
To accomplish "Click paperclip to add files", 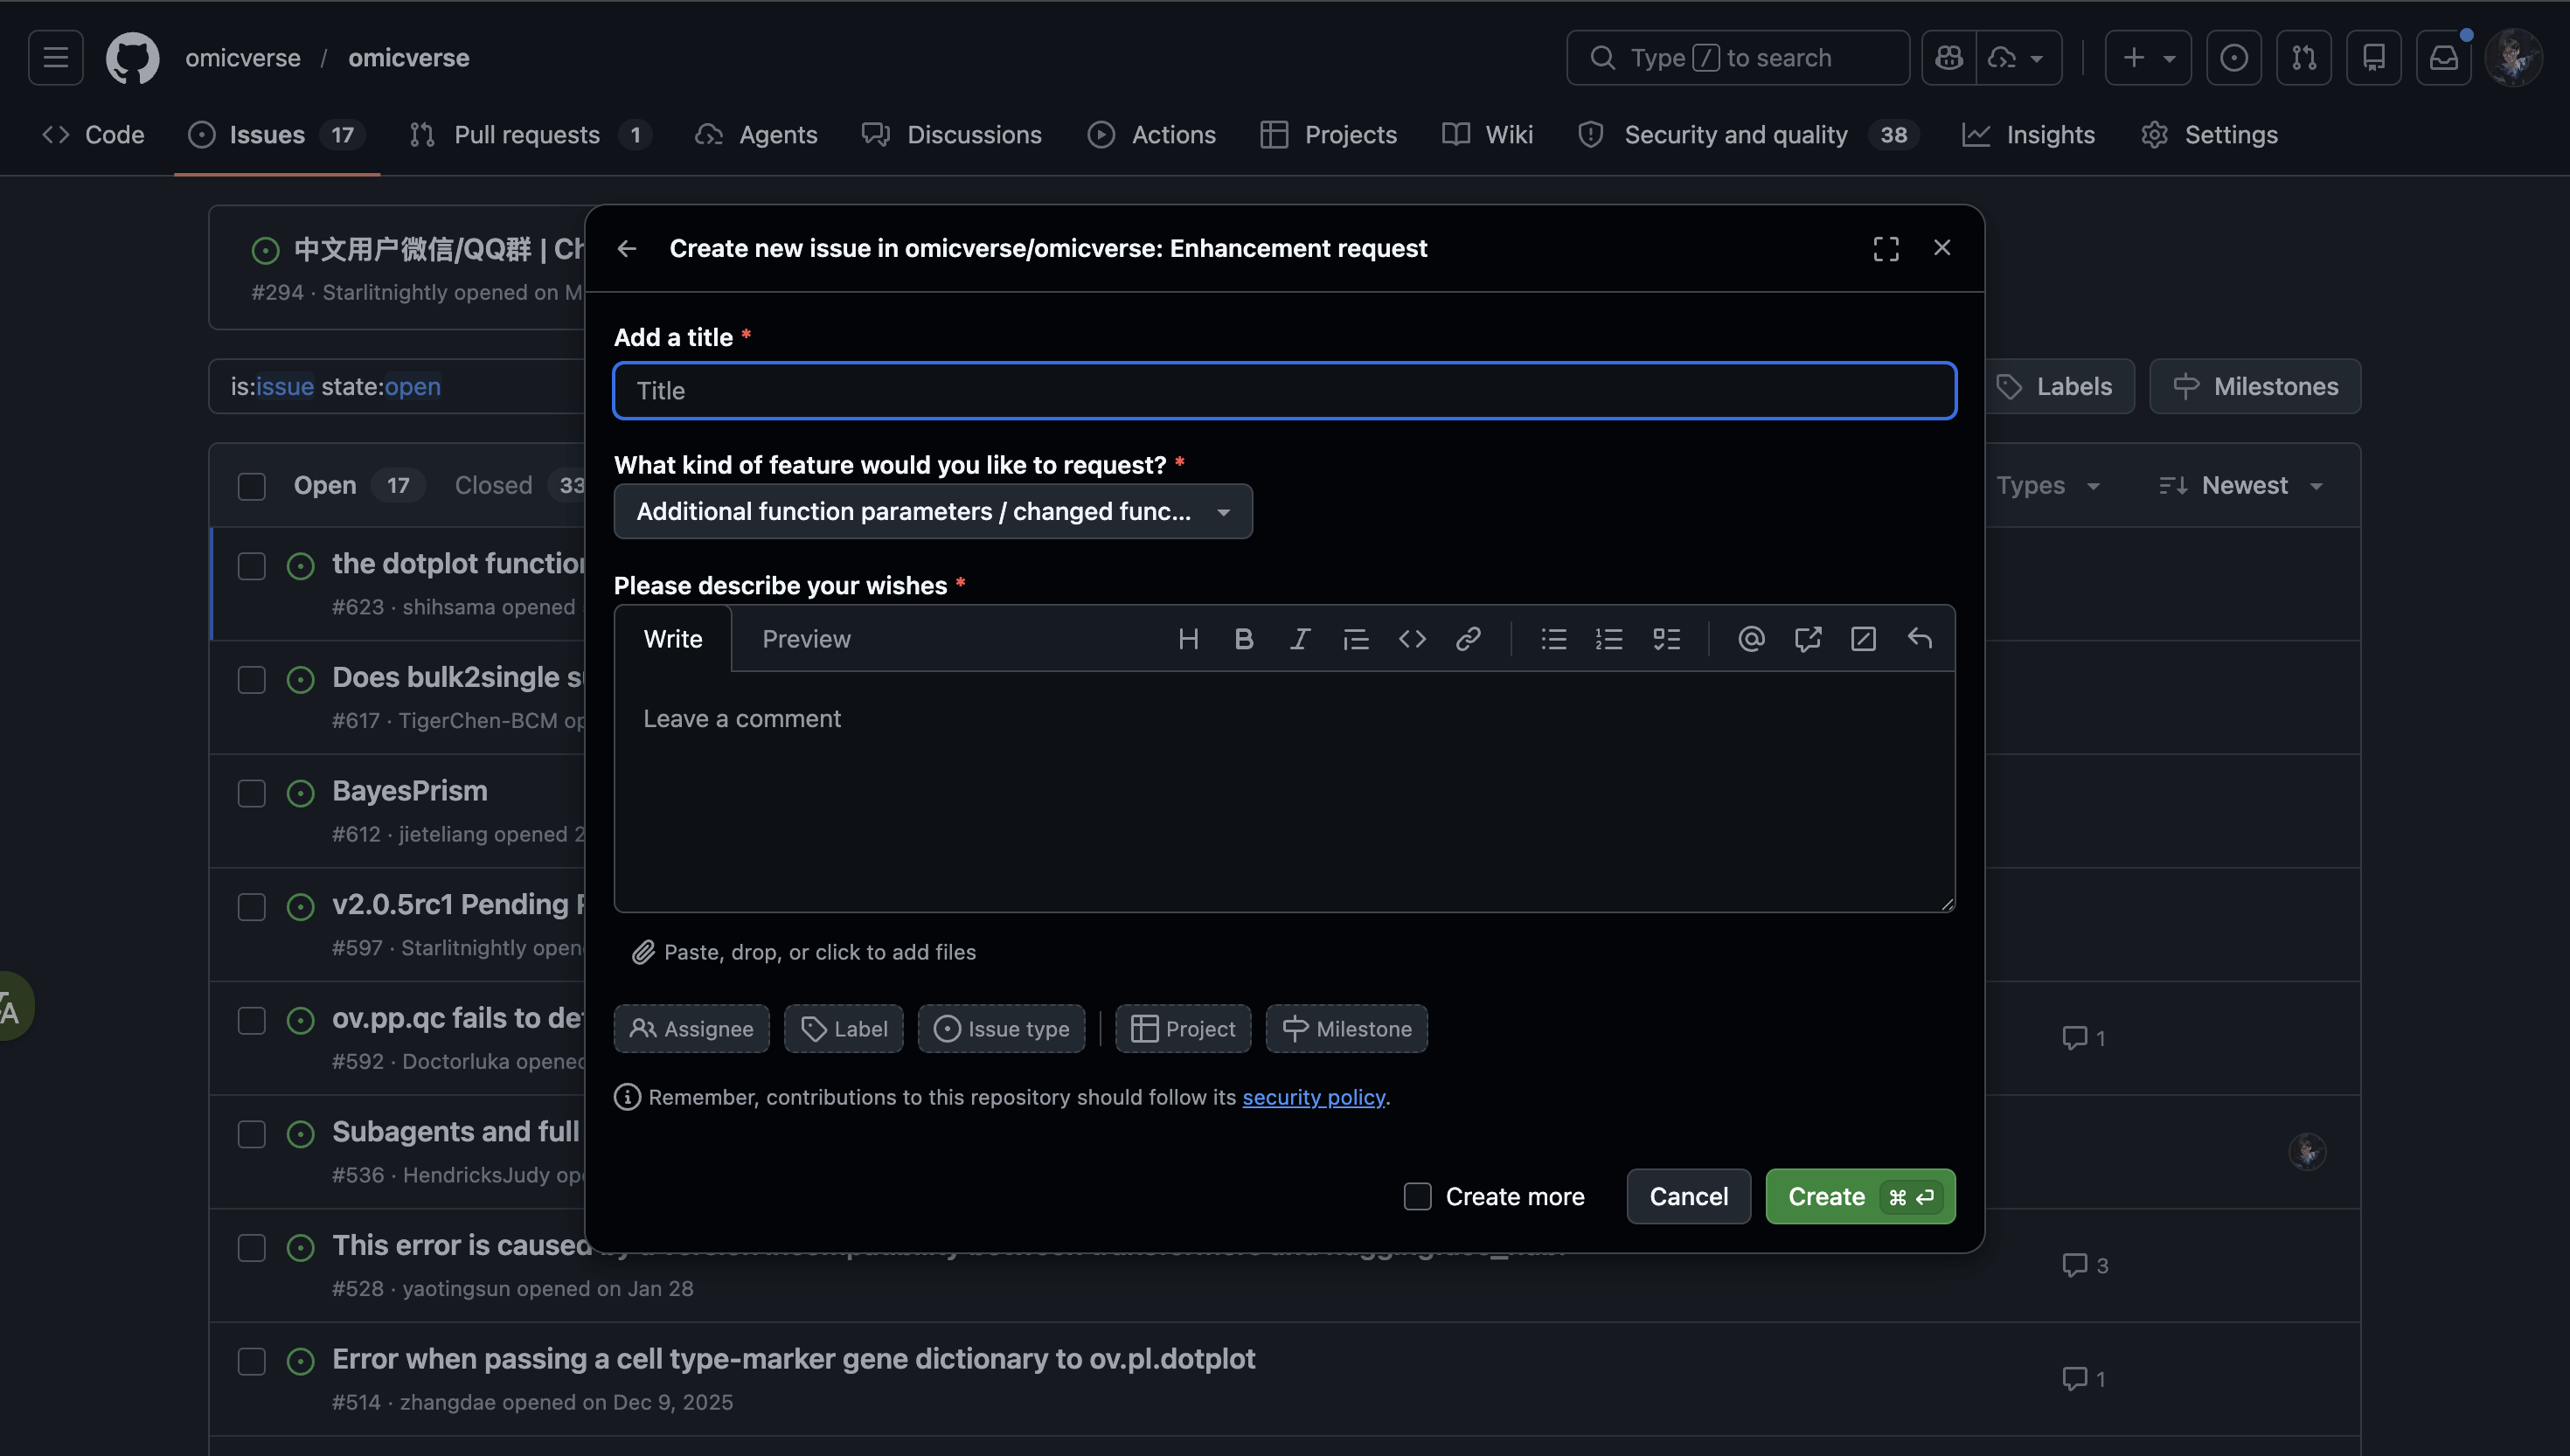I will [x=642, y=952].
